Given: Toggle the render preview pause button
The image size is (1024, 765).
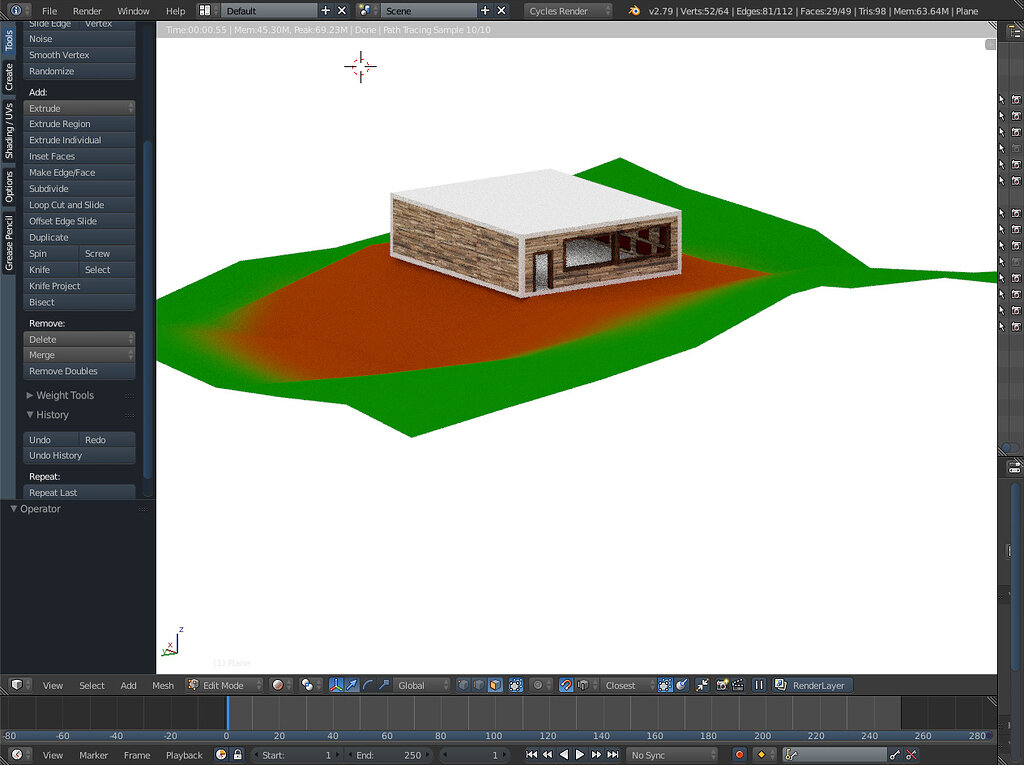Looking at the screenshot, I should (x=758, y=685).
